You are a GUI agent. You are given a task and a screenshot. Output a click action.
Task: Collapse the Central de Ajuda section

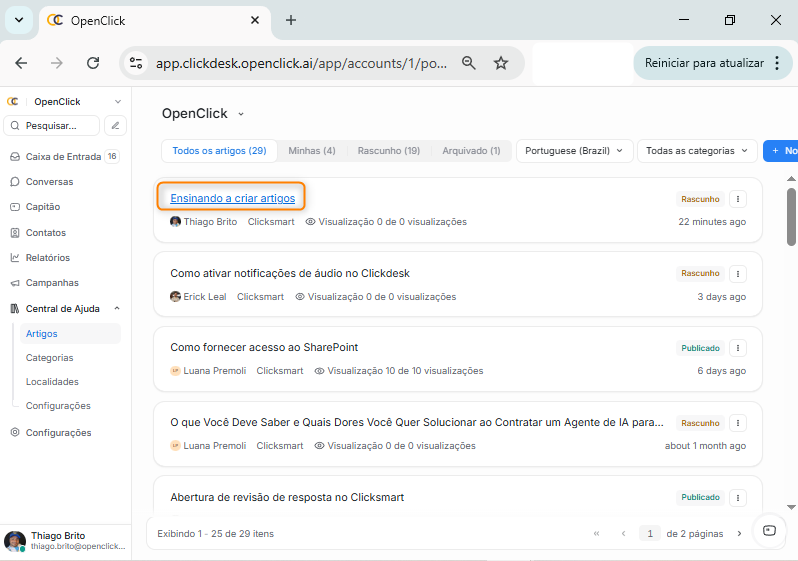[x=116, y=309]
